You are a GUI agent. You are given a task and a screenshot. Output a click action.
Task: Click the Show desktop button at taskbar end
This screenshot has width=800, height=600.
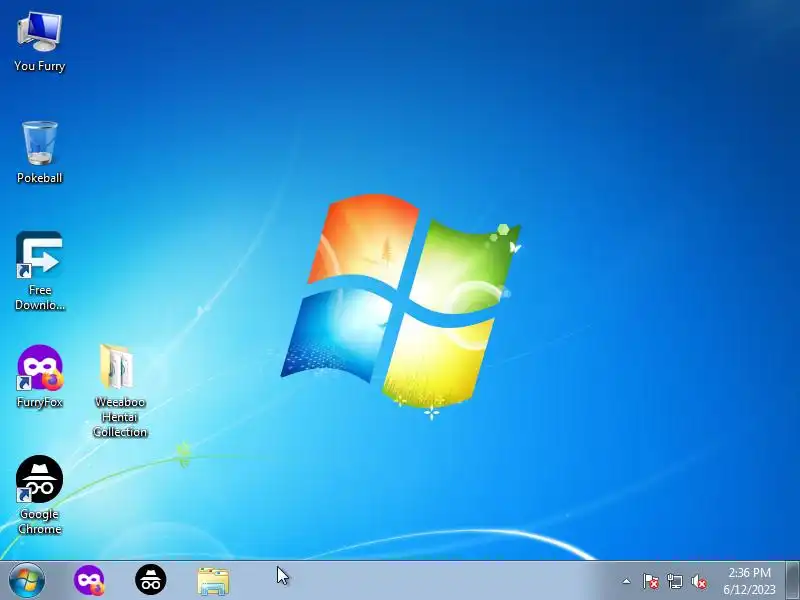(792, 581)
